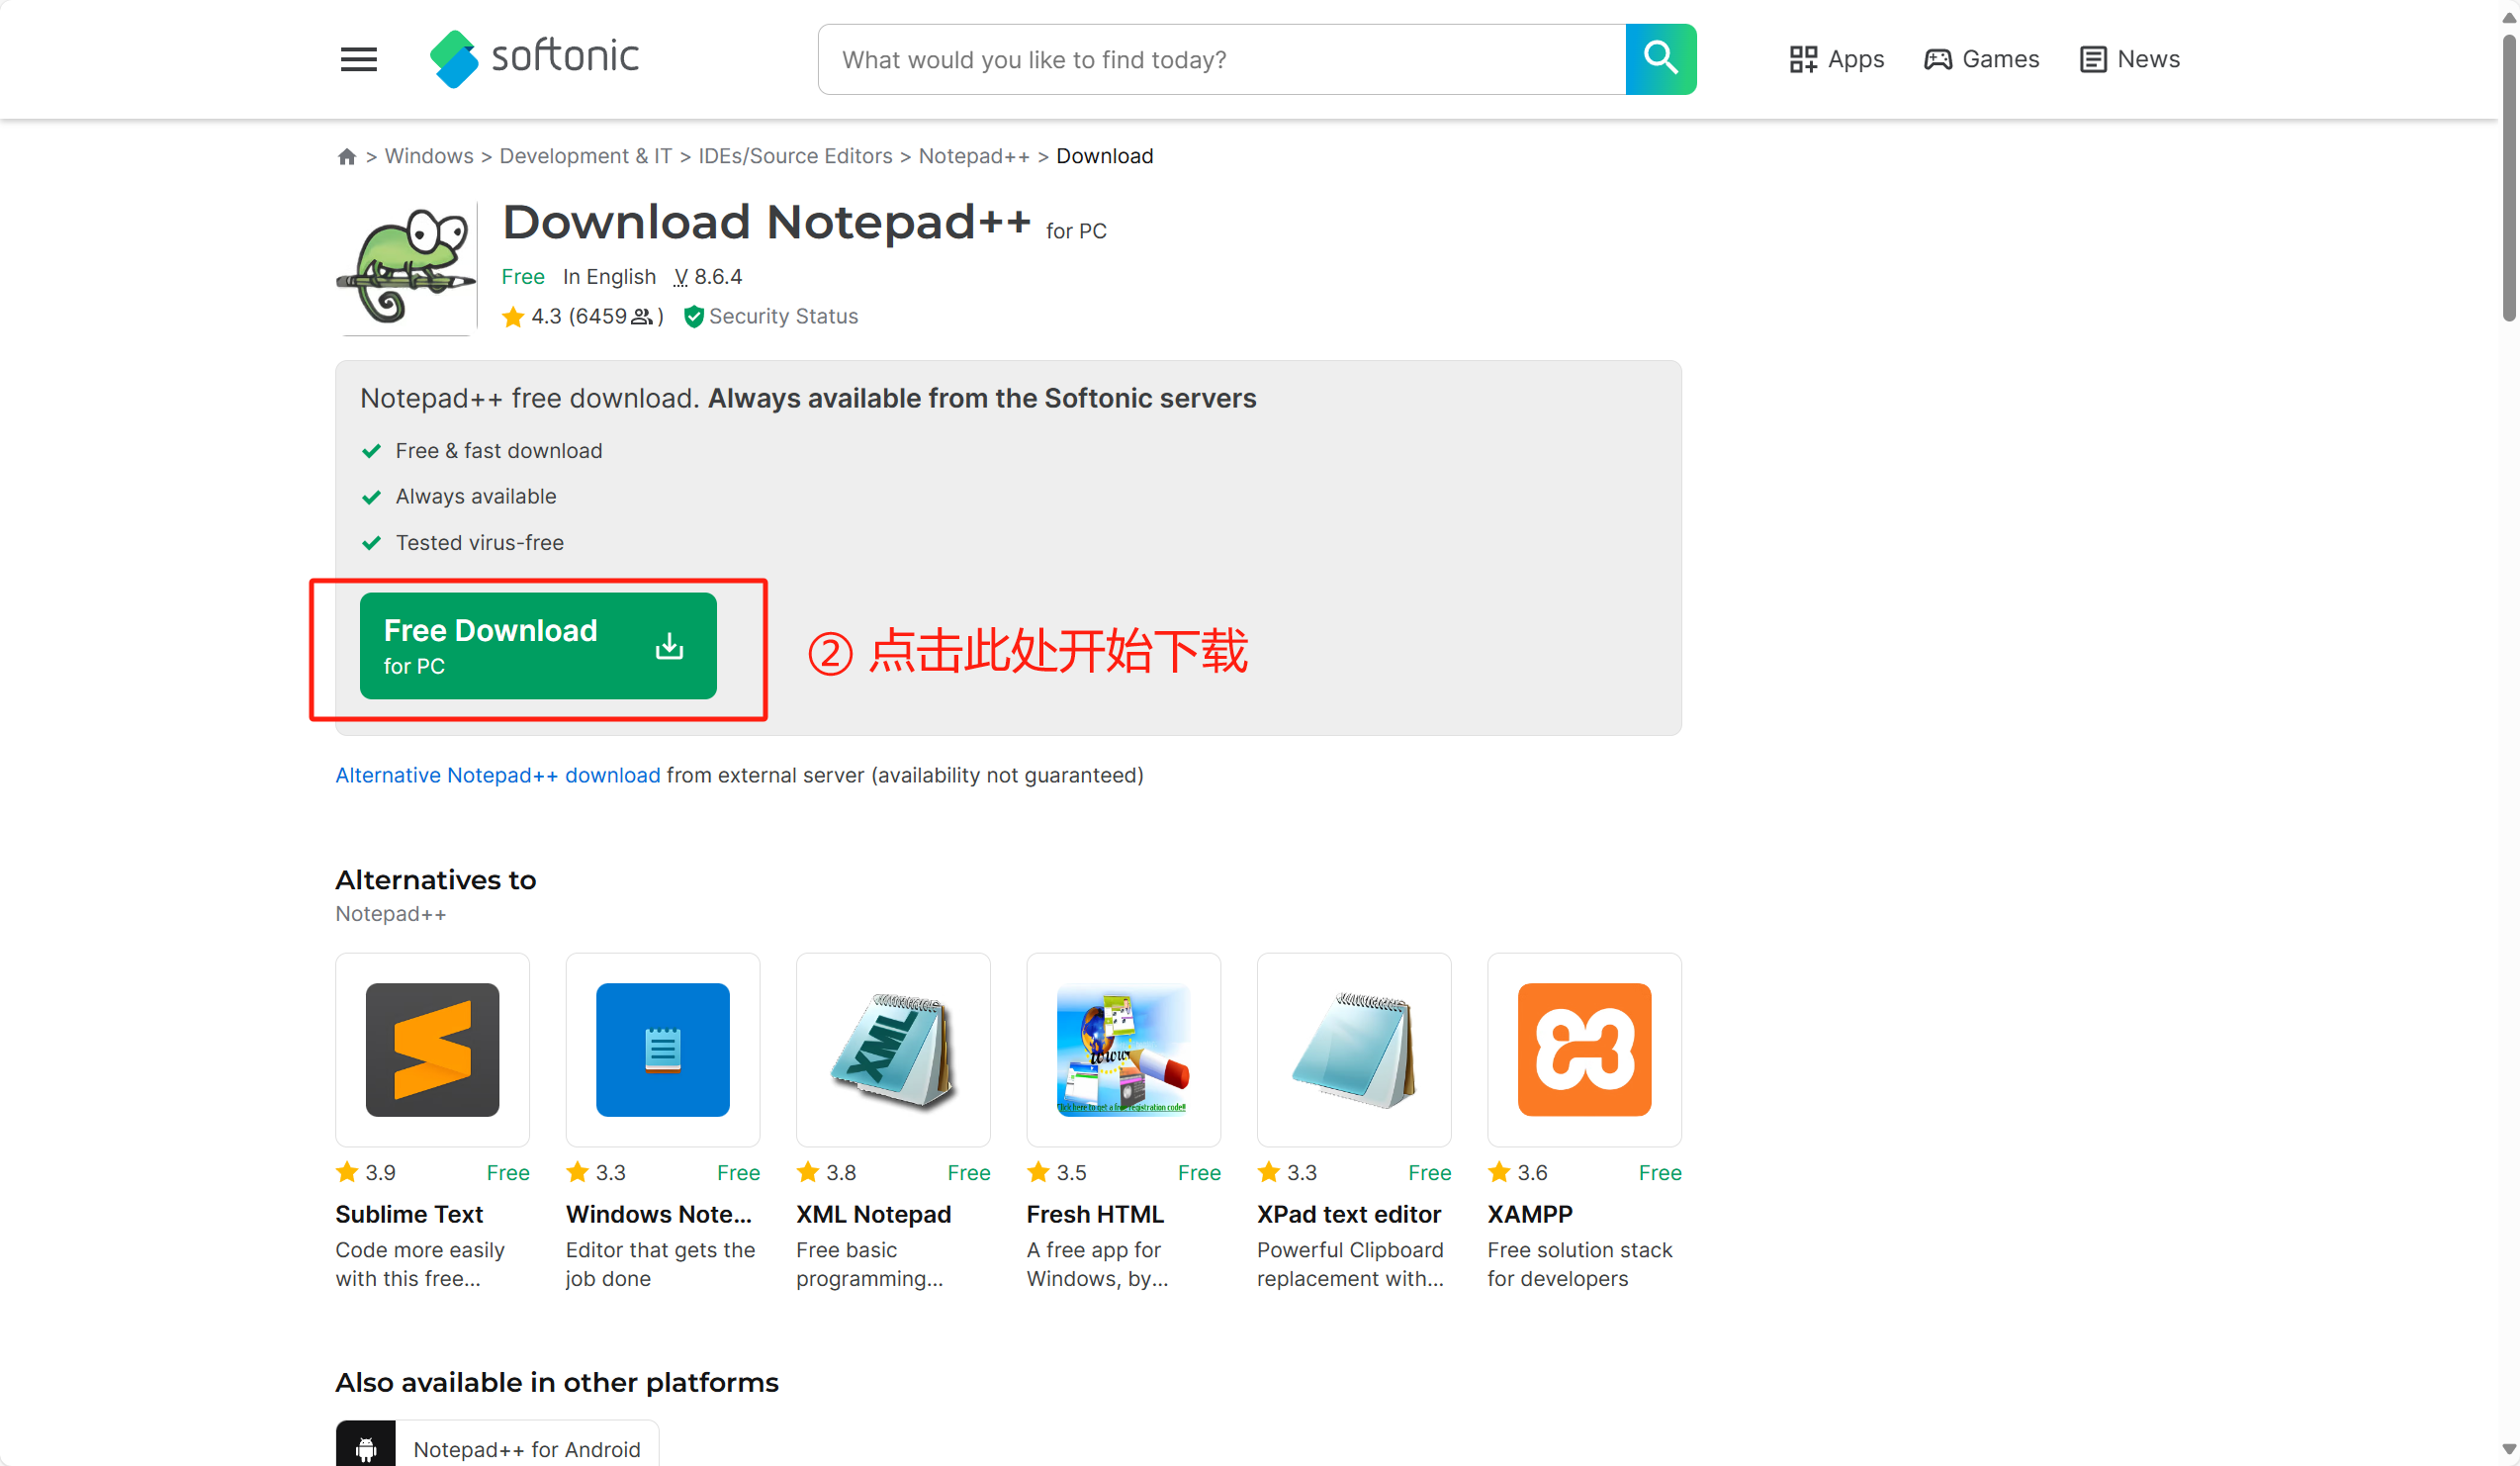Open Alternative Notepad++ download link

[497, 775]
